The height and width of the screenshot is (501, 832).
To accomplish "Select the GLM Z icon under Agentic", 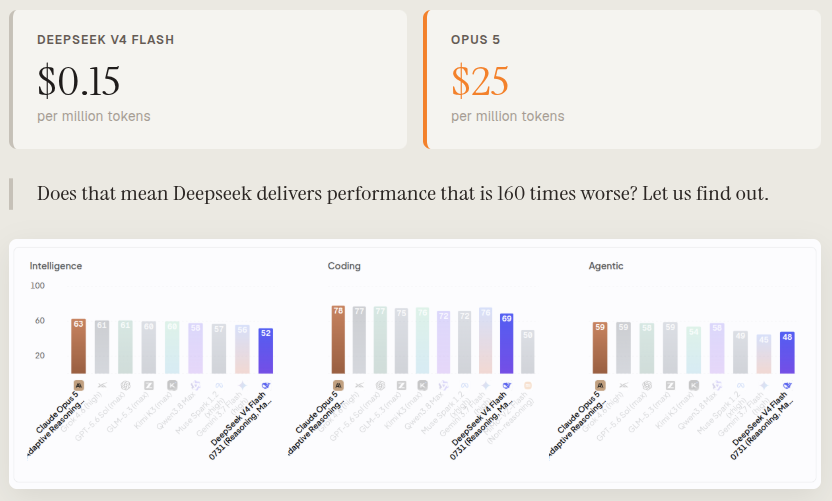I will coord(670,385).
